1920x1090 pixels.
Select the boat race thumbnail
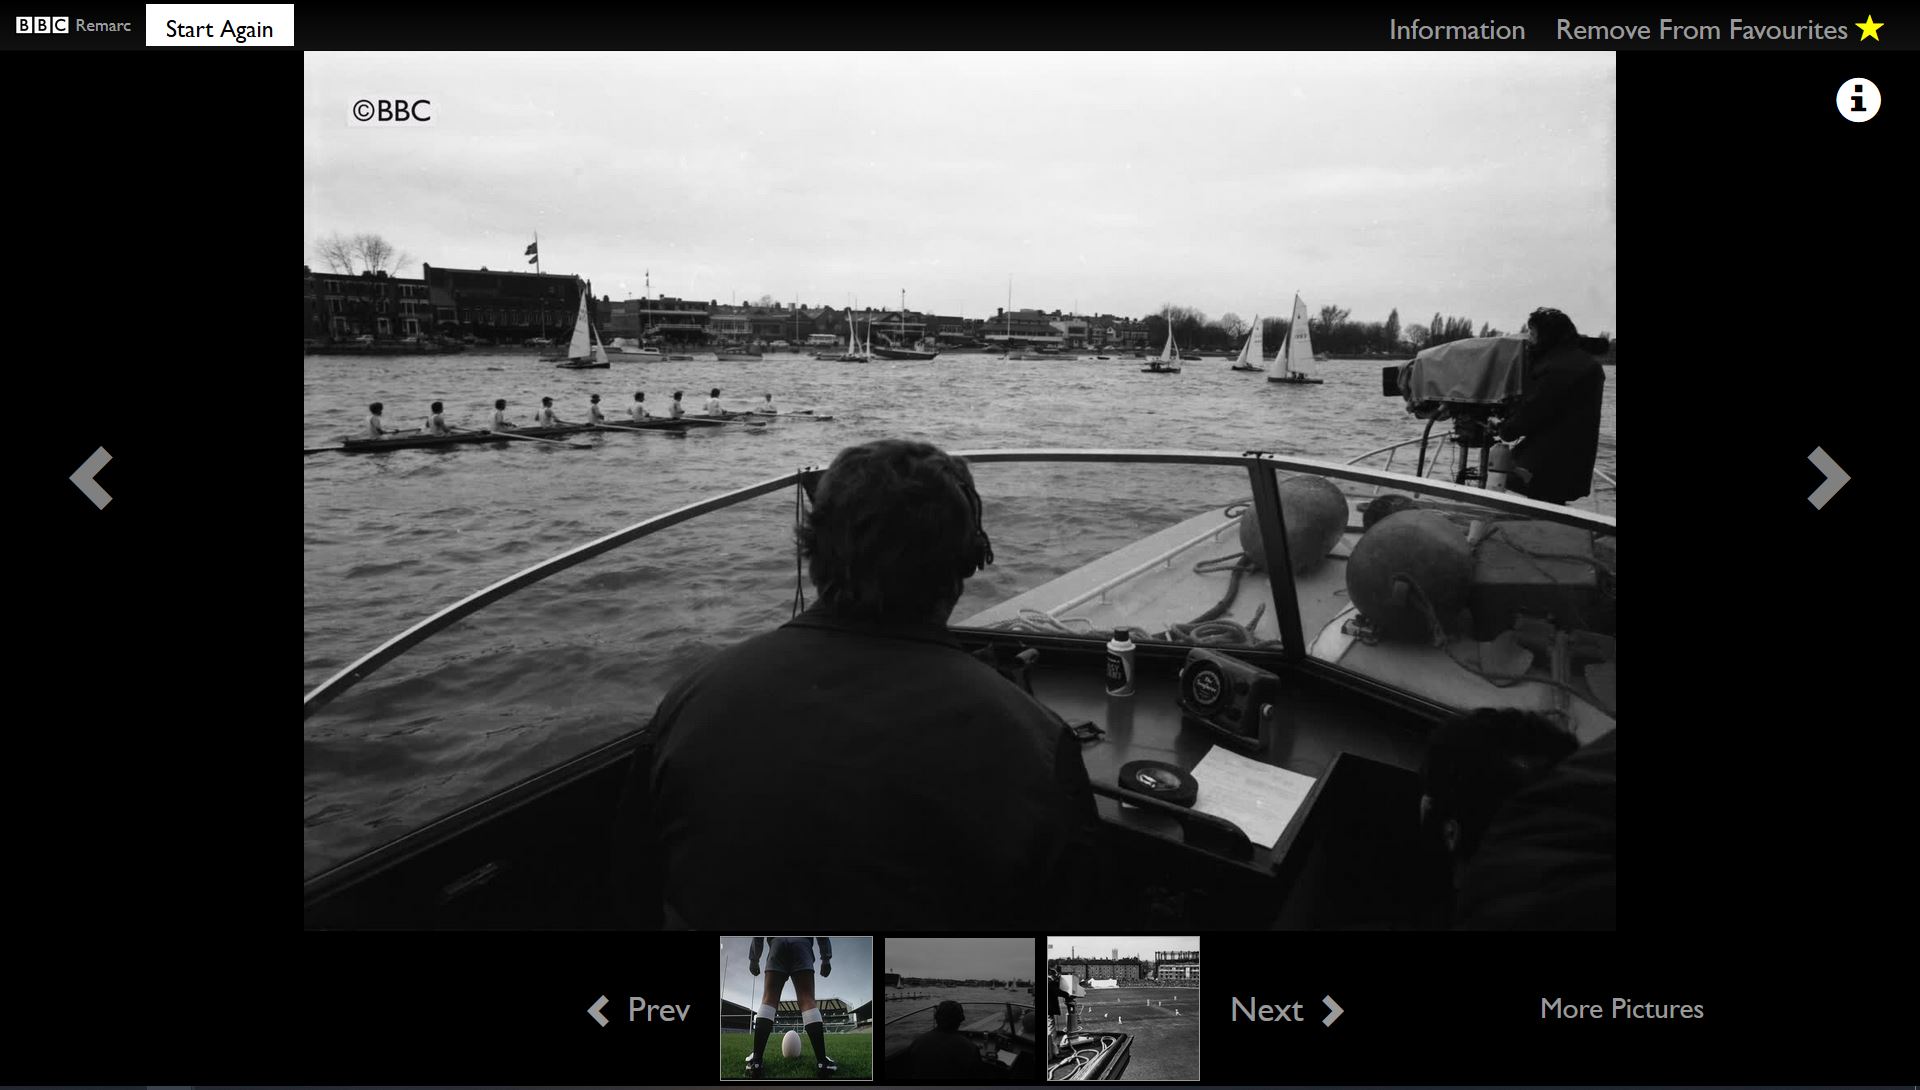959,1008
